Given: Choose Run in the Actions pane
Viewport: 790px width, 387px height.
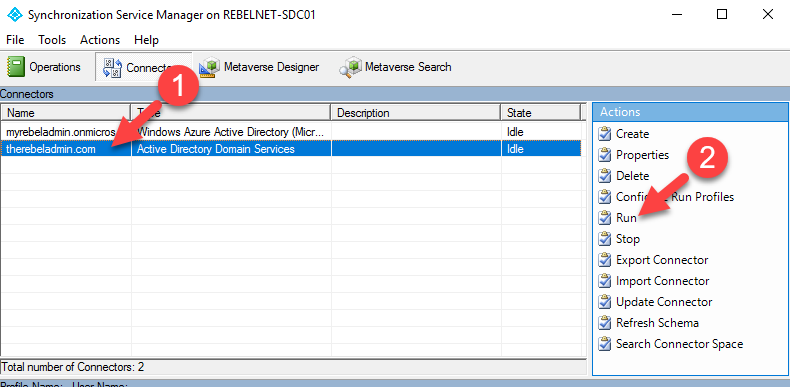Looking at the screenshot, I should (626, 218).
